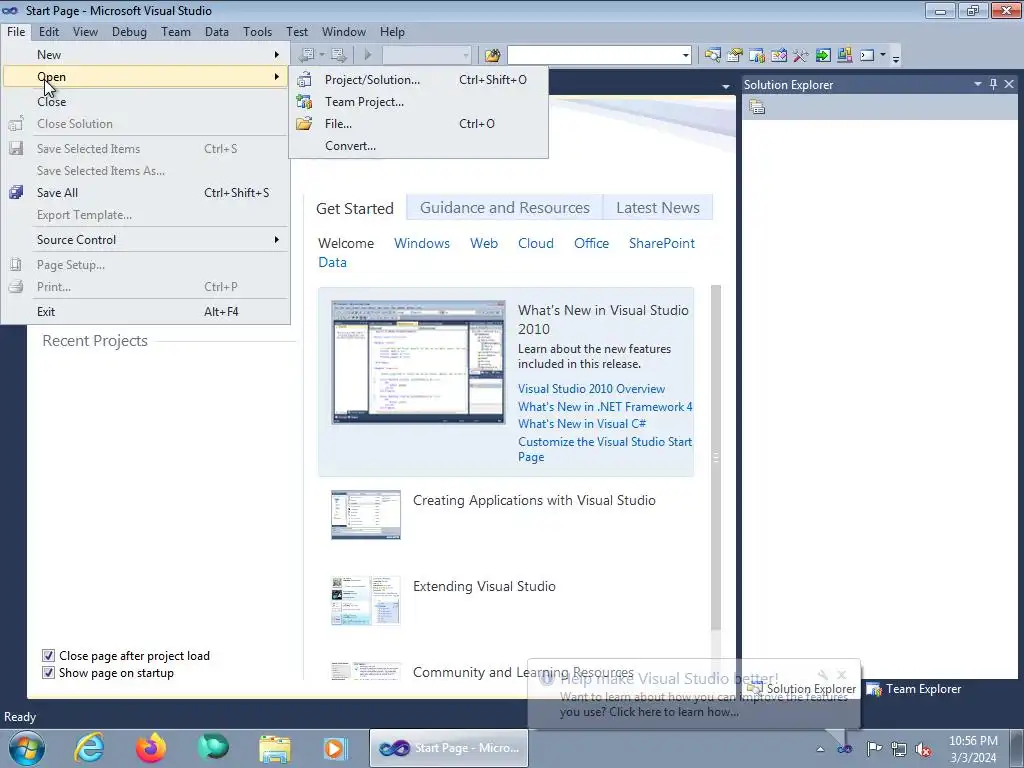The image size is (1024, 768).
Task: Open Internet Explorer from the taskbar
Action: pos(88,748)
